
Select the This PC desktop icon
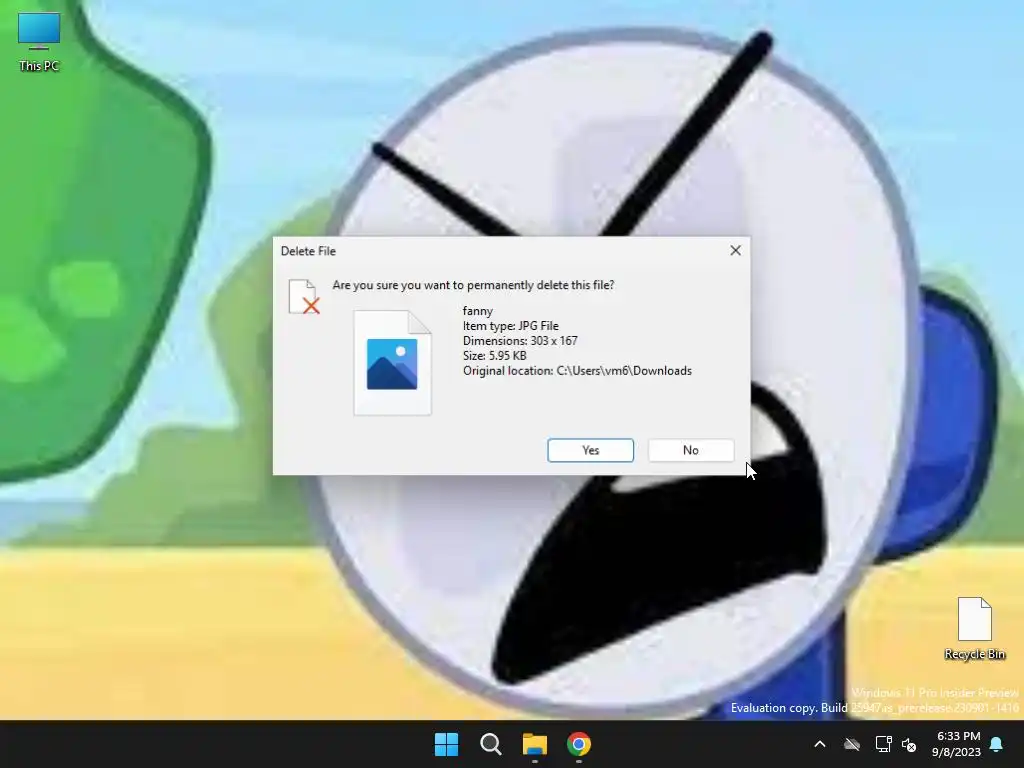pyautogui.click(x=39, y=40)
